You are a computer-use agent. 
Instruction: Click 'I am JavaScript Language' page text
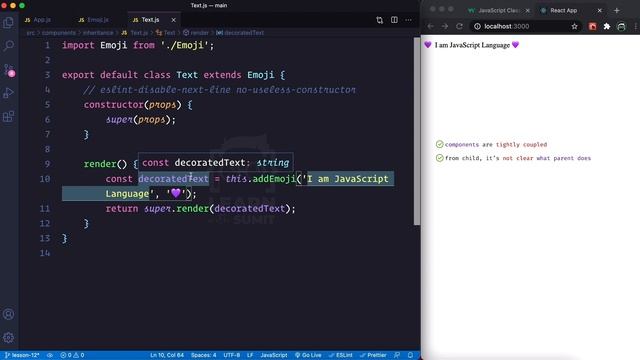pos(472,45)
